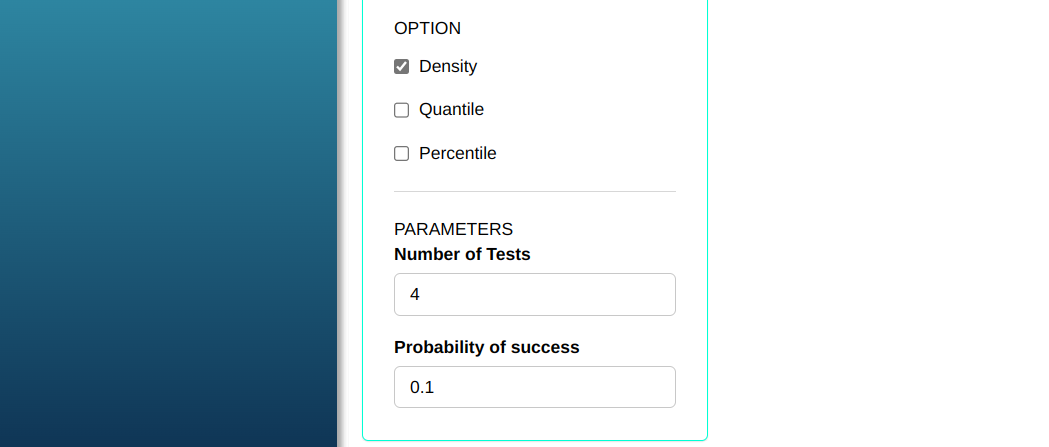Click the Quantile label text

point(451,110)
